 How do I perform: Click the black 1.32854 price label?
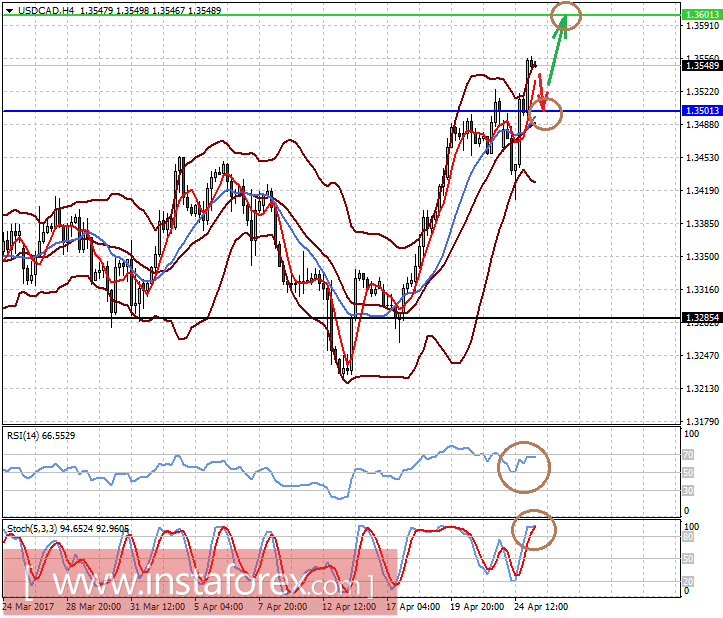click(x=702, y=318)
